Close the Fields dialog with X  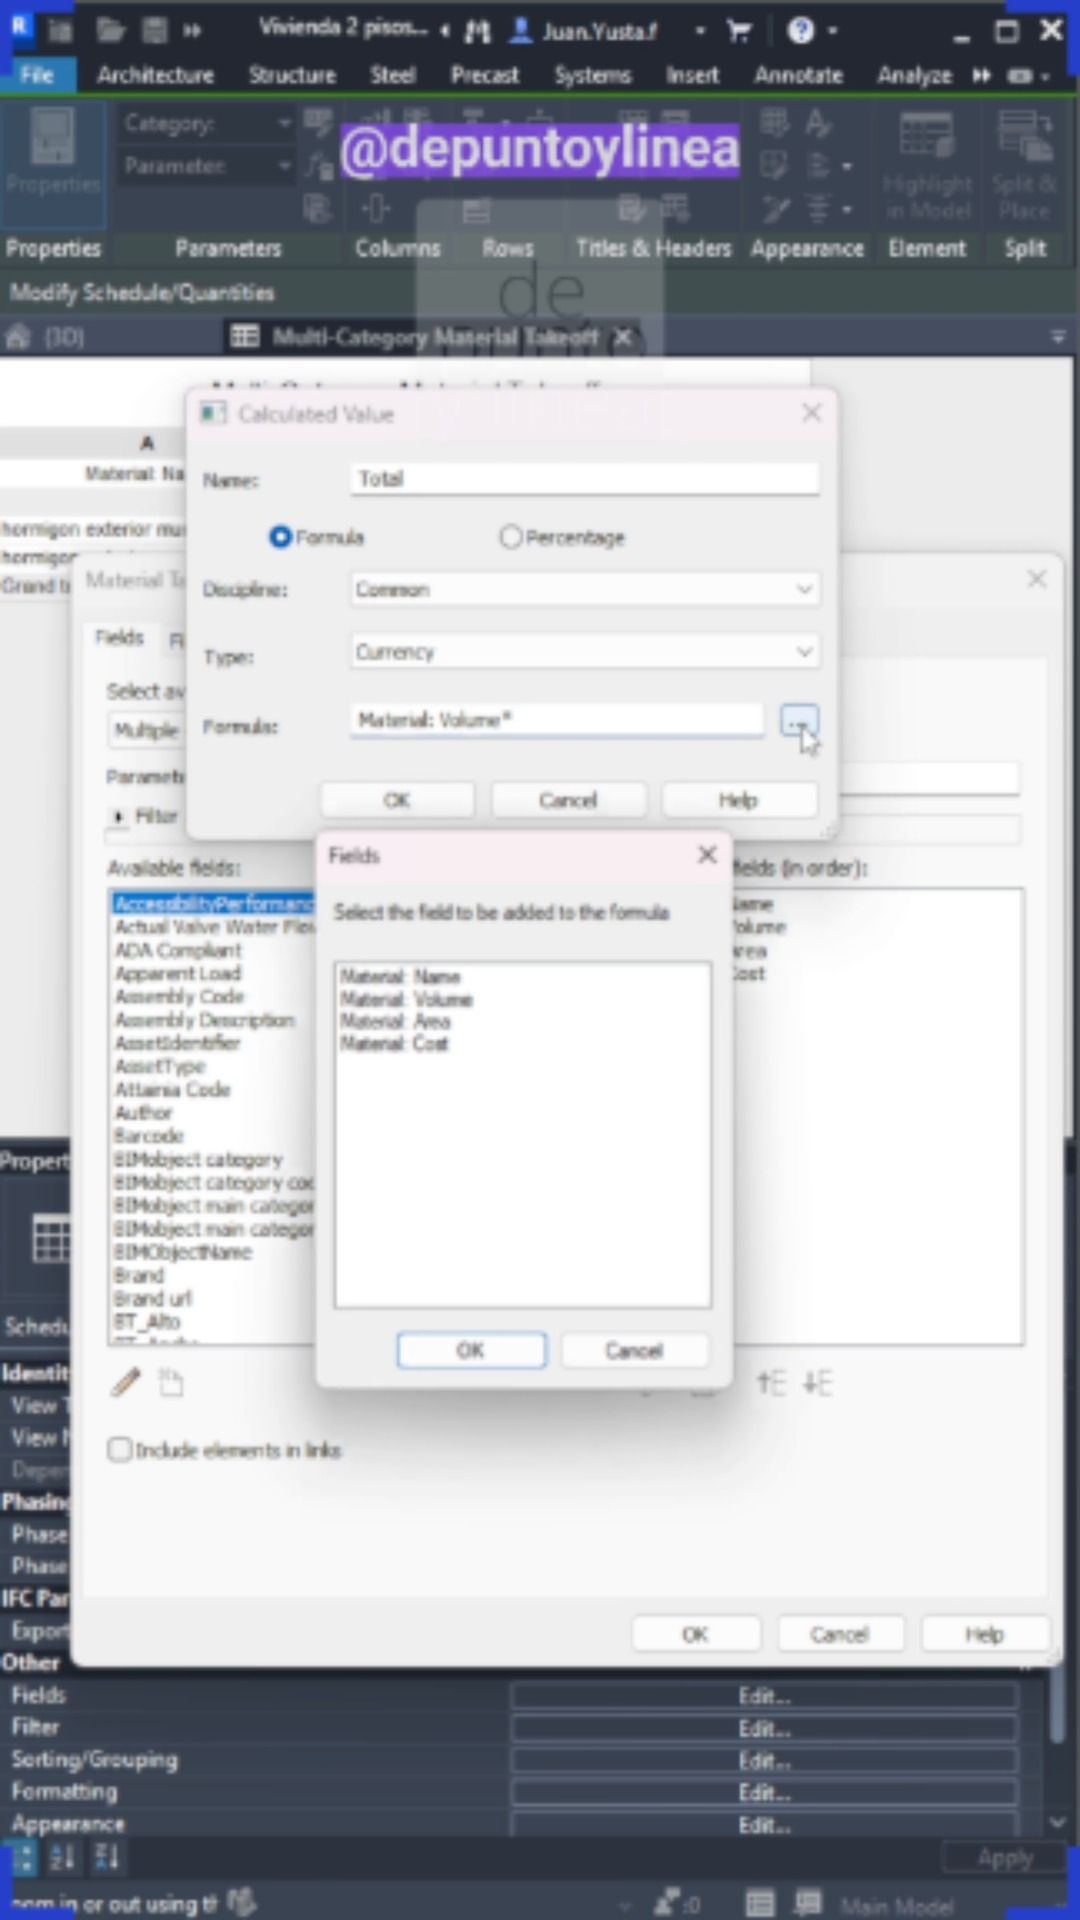click(707, 855)
